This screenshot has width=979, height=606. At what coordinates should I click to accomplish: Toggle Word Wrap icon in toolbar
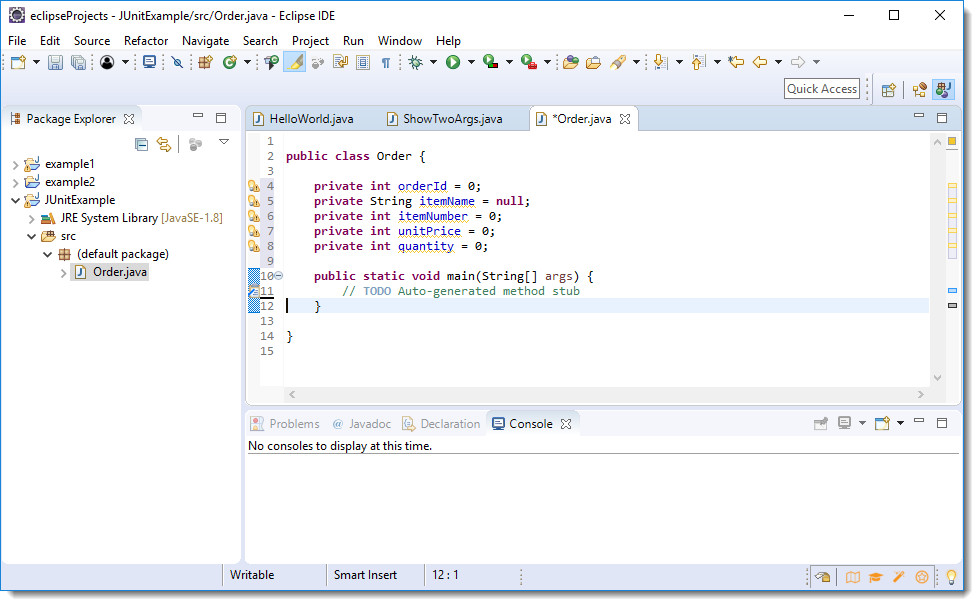point(340,62)
